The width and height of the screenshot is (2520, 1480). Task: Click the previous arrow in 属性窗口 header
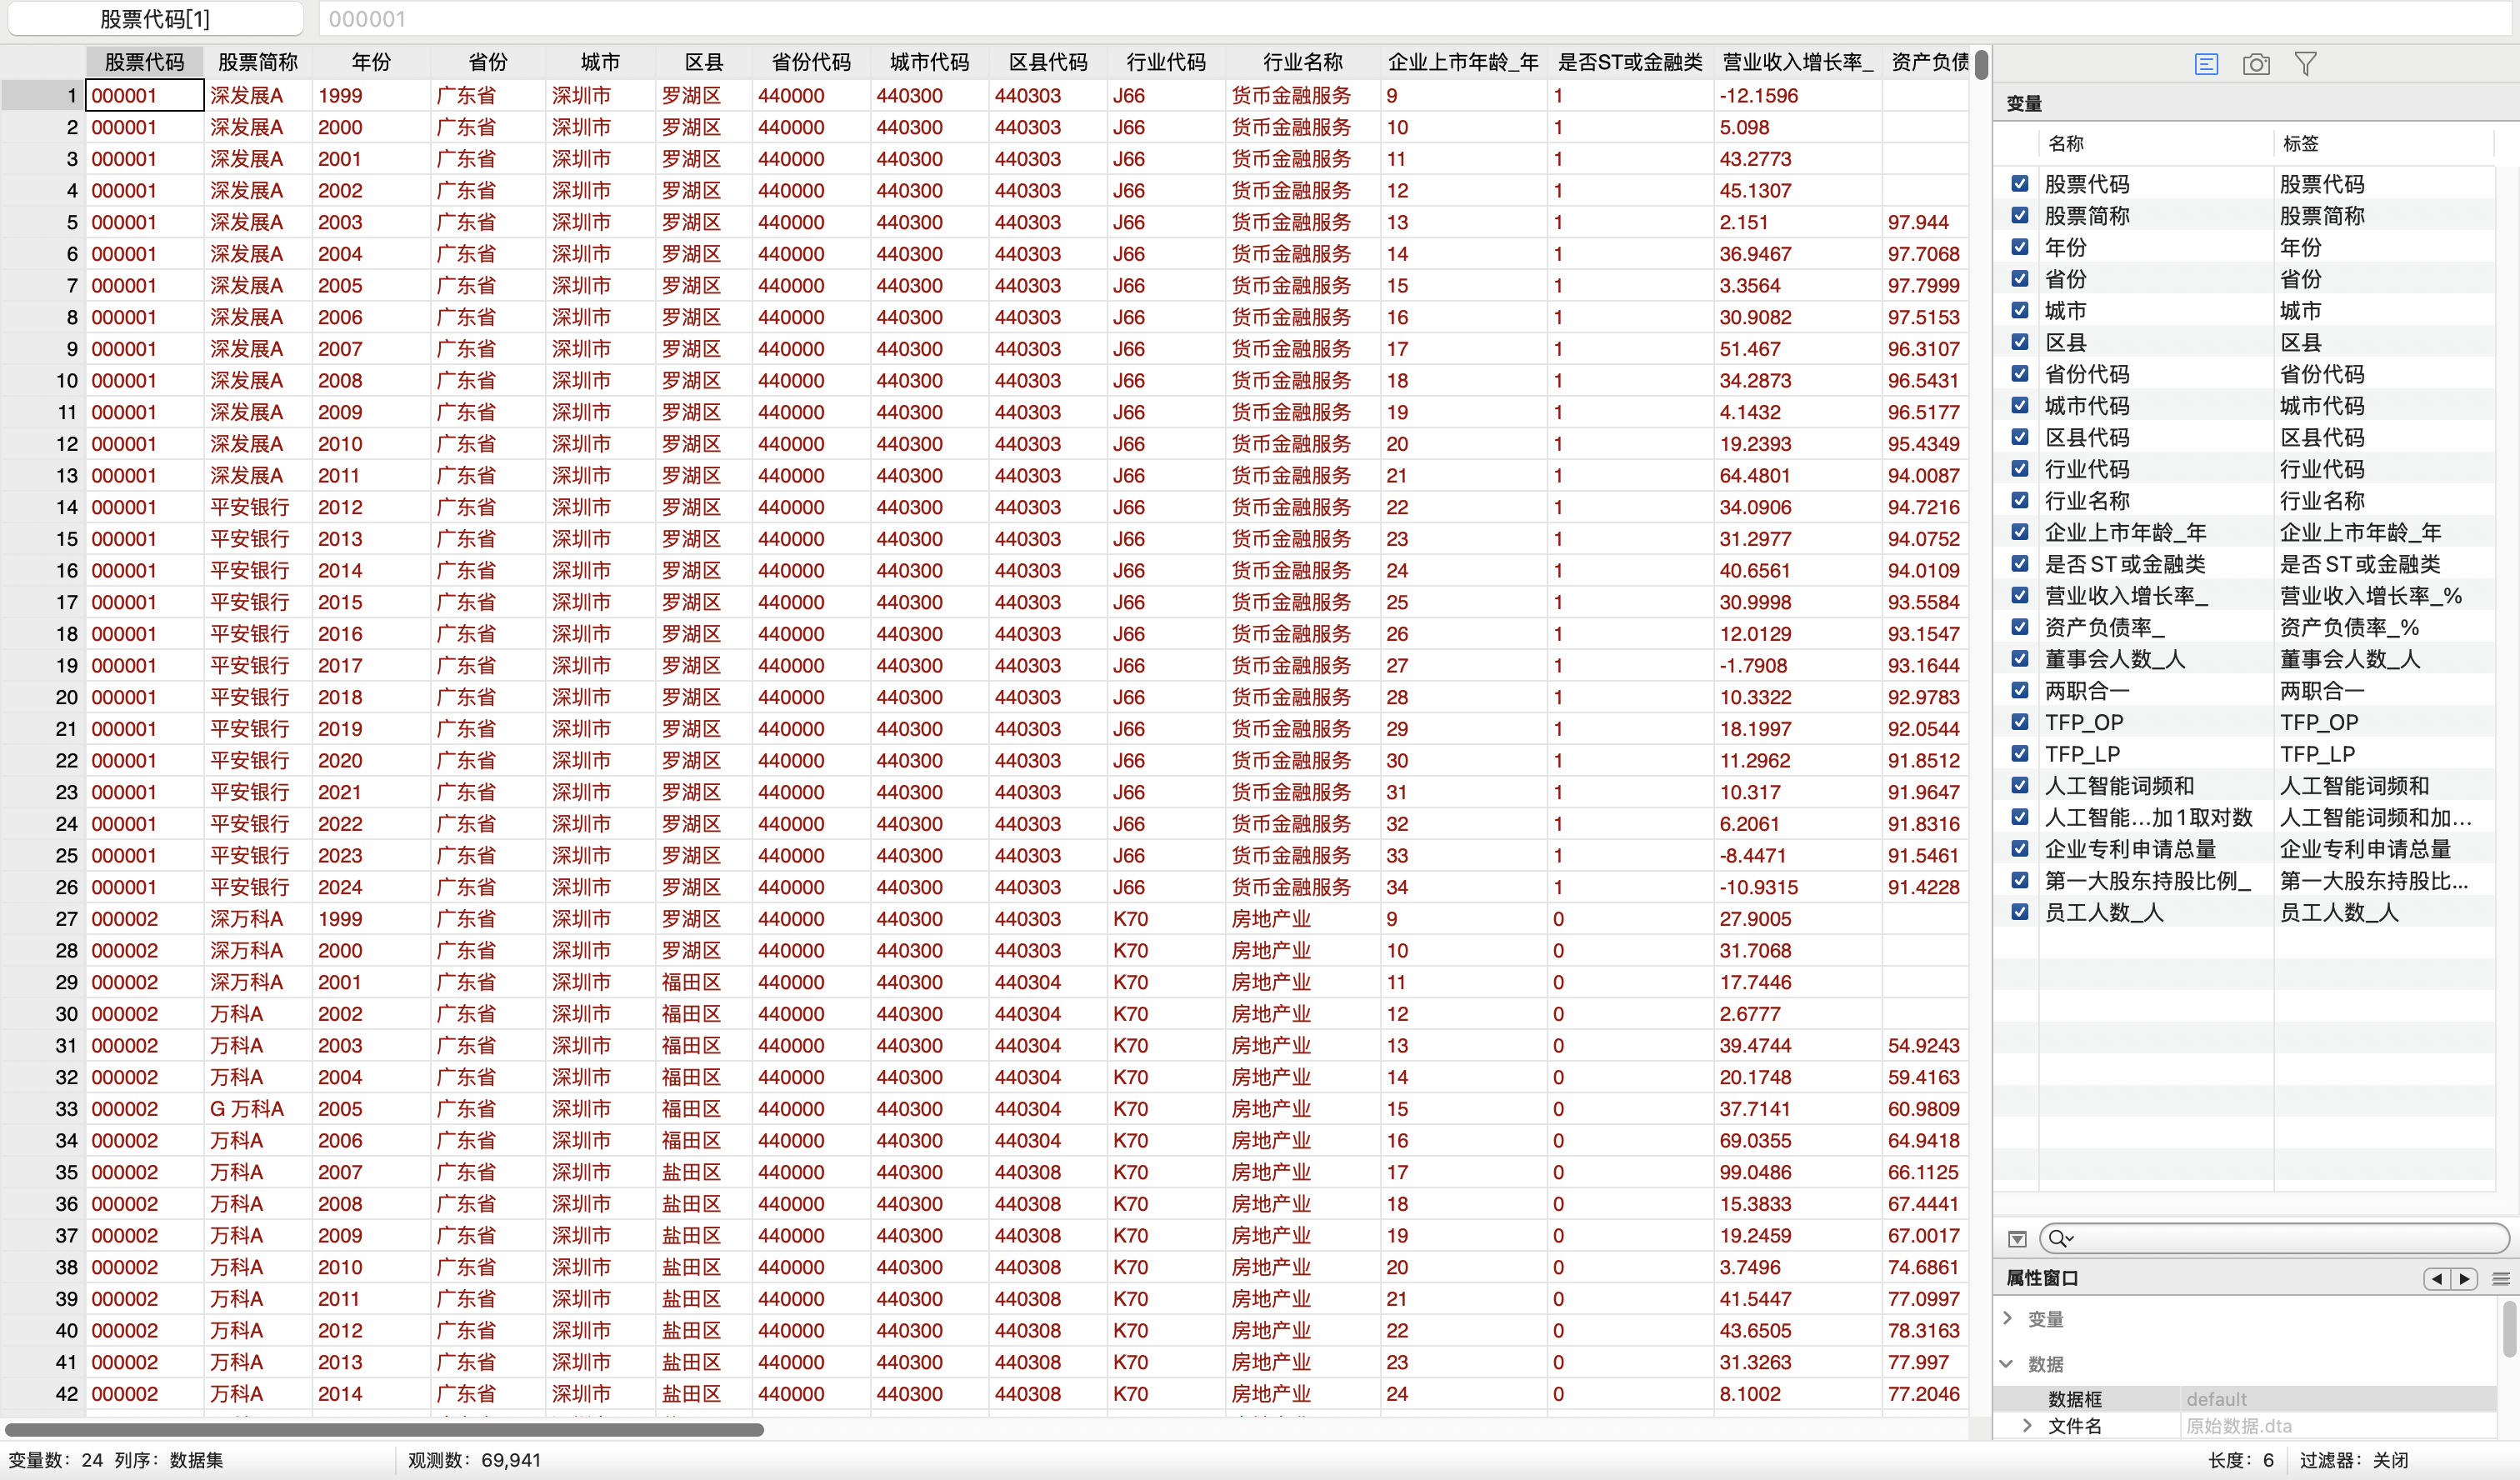(2437, 1278)
